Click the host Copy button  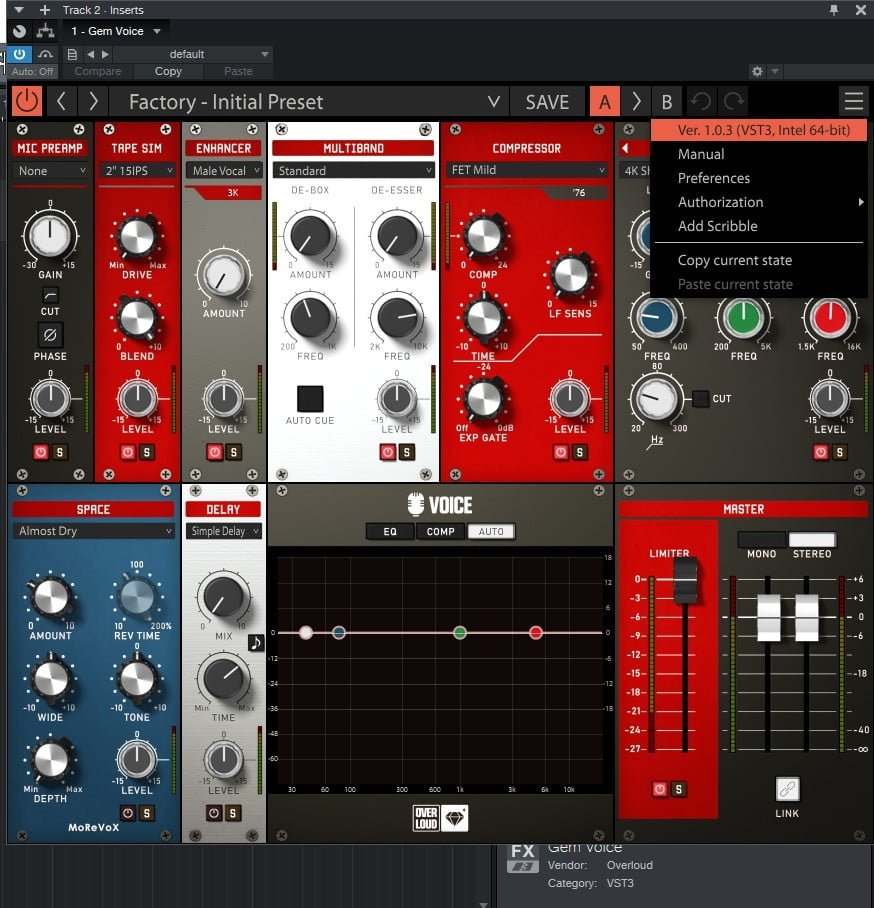click(168, 71)
